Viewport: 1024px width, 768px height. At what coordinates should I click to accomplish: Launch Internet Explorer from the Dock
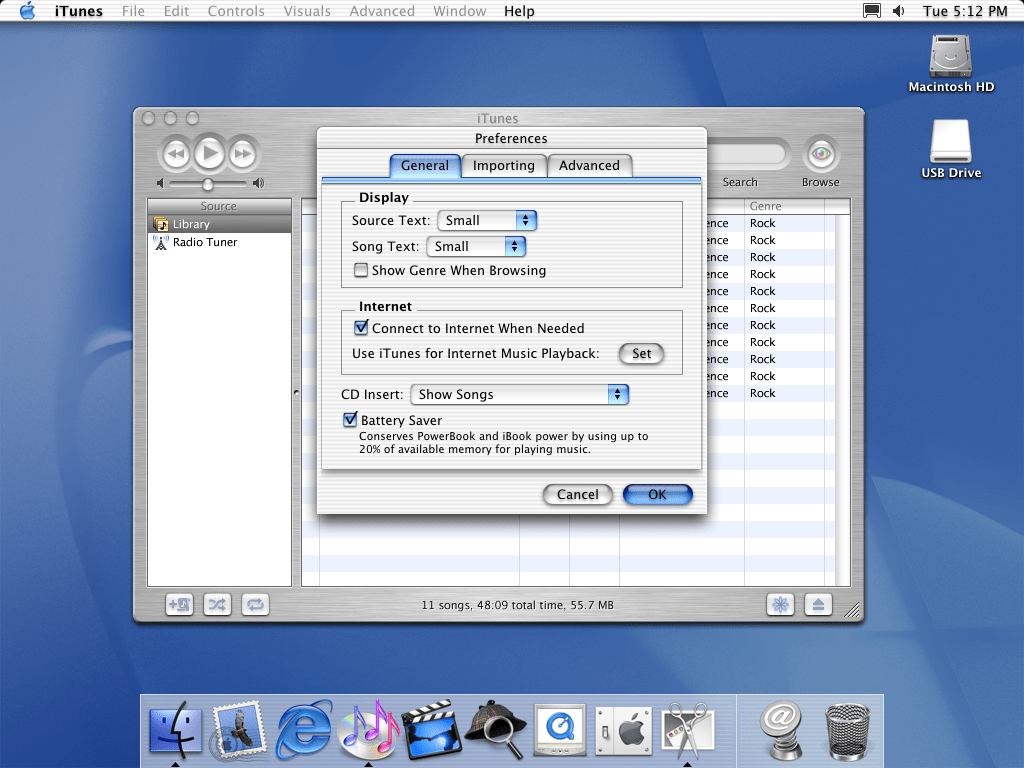click(304, 730)
